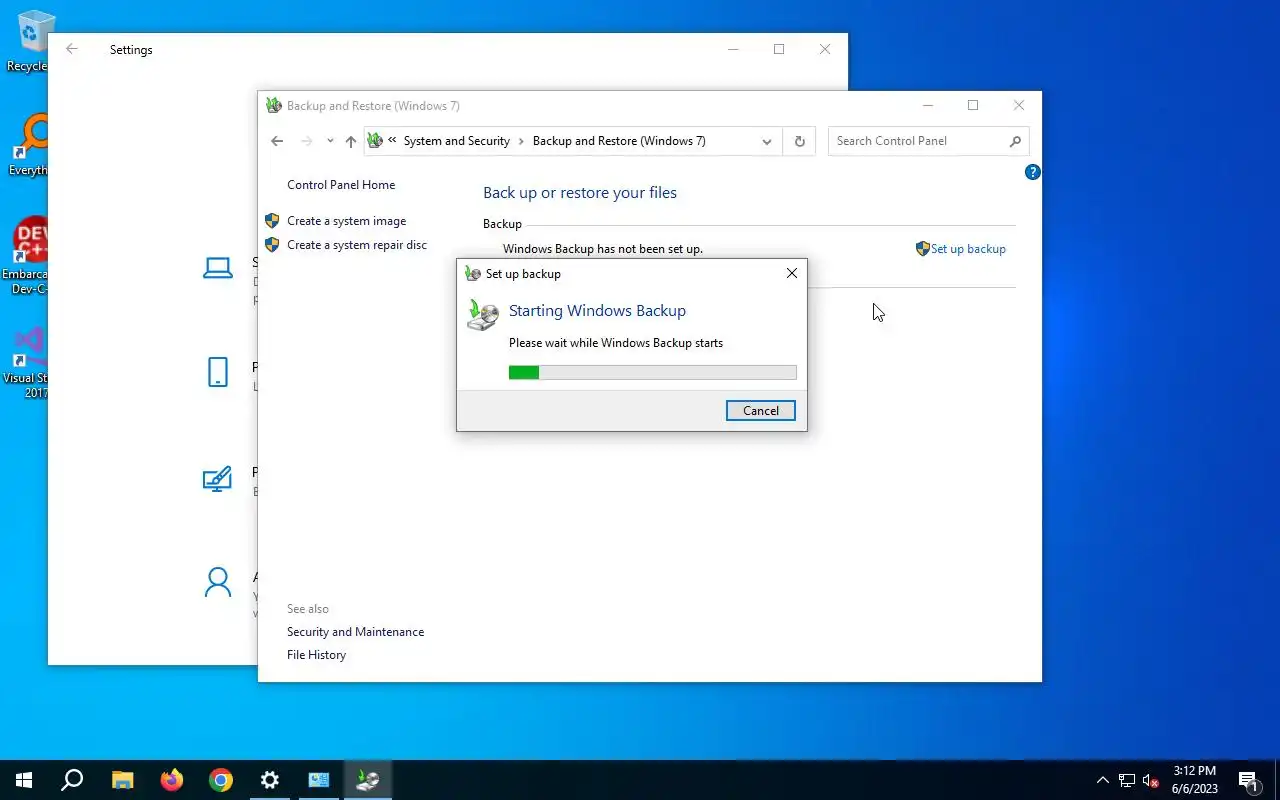This screenshot has width=1280, height=800.
Task: Select System and Security breadcrumb
Action: tap(456, 141)
